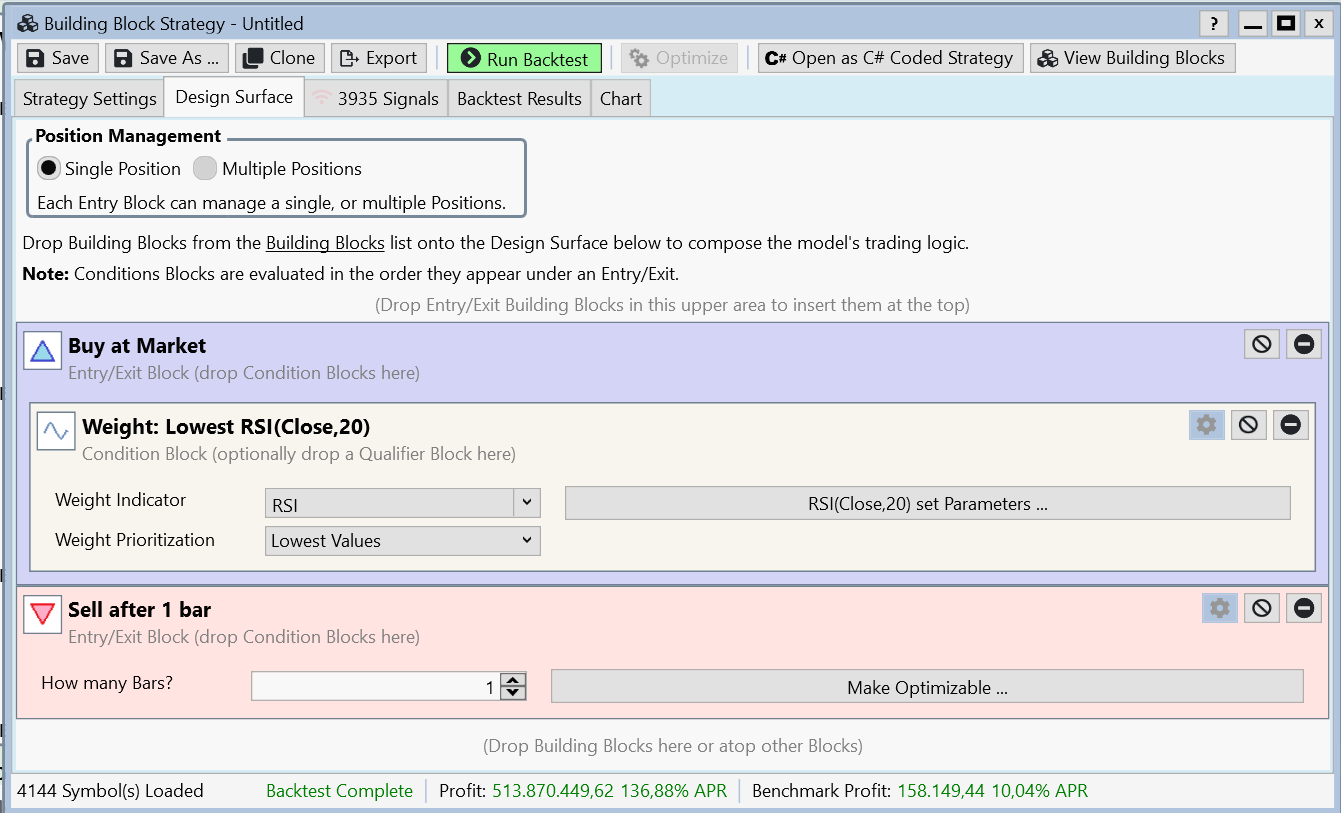The width and height of the screenshot is (1341, 813).
Task: Click the help question mark button
Action: tap(1213, 24)
